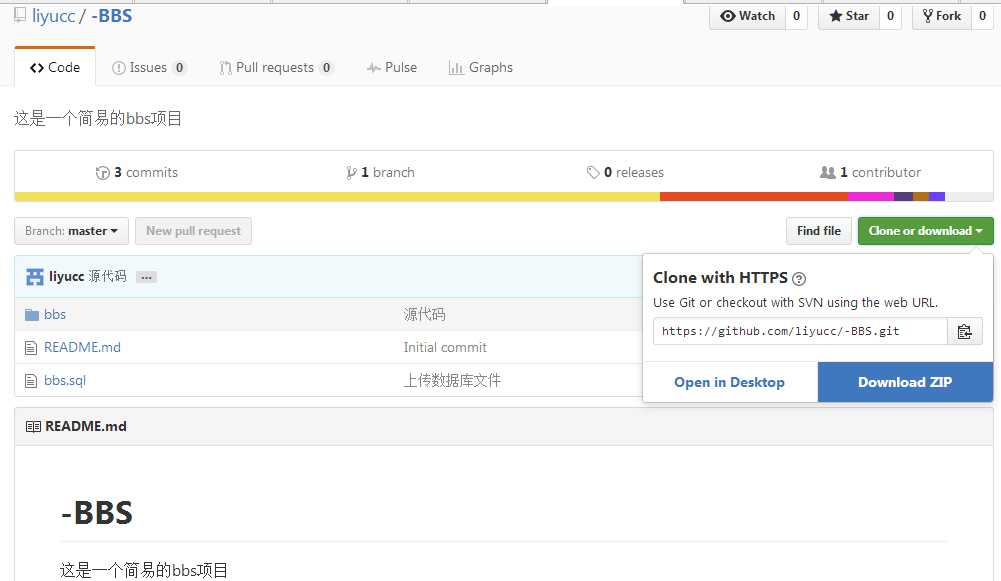Open the 0 releases page

click(625, 172)
